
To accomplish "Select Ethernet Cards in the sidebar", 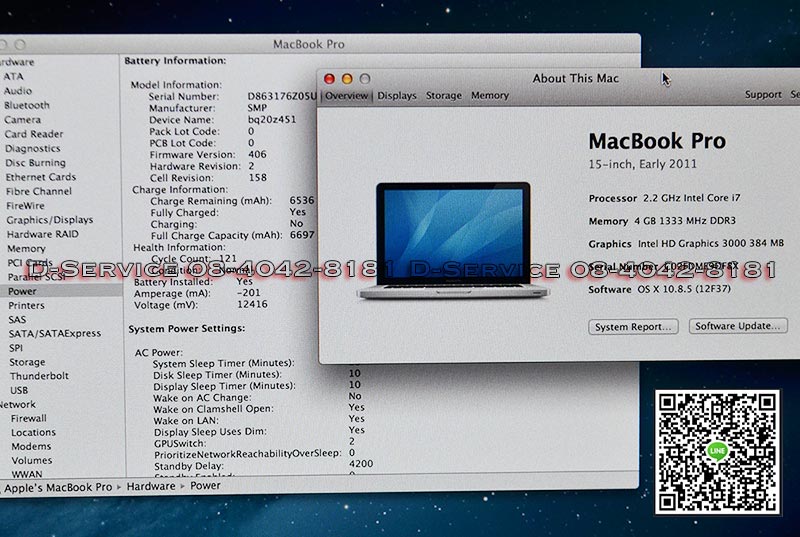I will coord(41,177).
